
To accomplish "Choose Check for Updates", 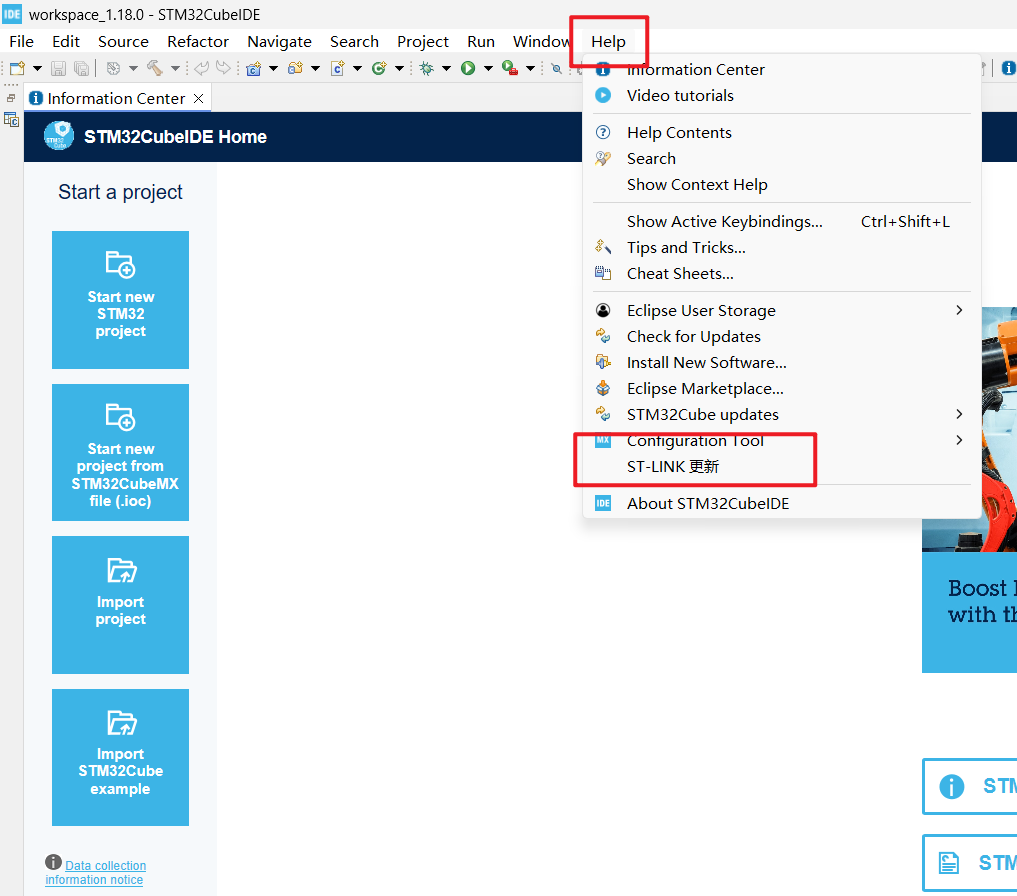I will click(x=782, y=336).
